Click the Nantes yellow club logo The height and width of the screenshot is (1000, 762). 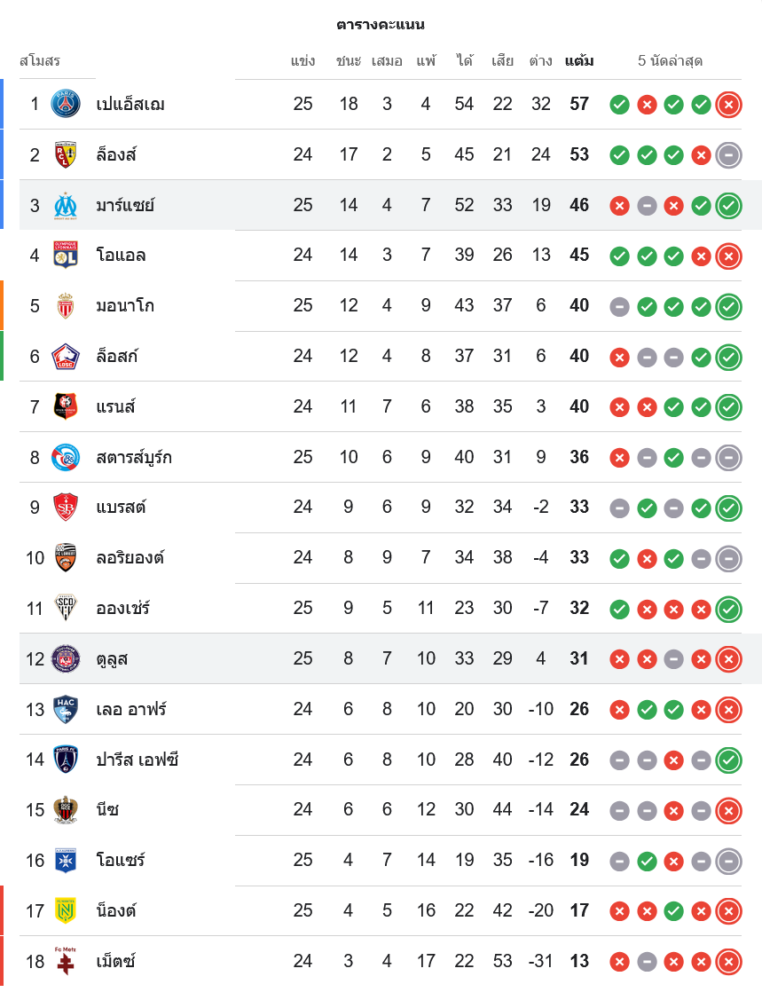[66, 910]
